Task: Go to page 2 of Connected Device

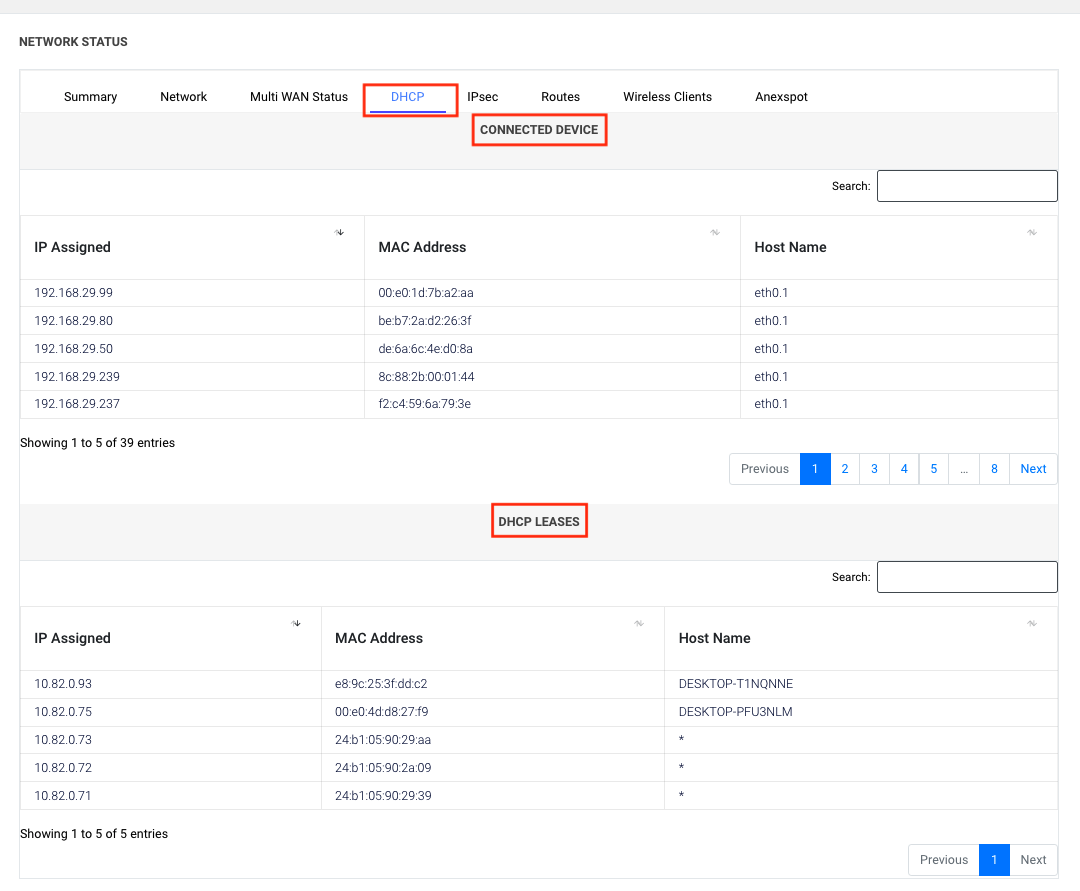Action: [845, 469]
